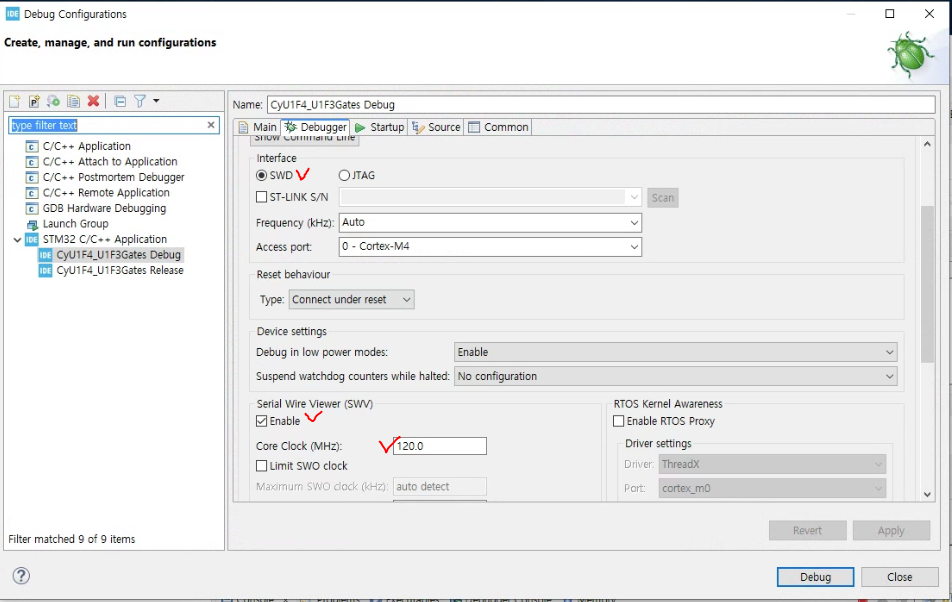
Task: Select CyU1F4_U1F3Gates Release configuration
Action: click(112, 270)
